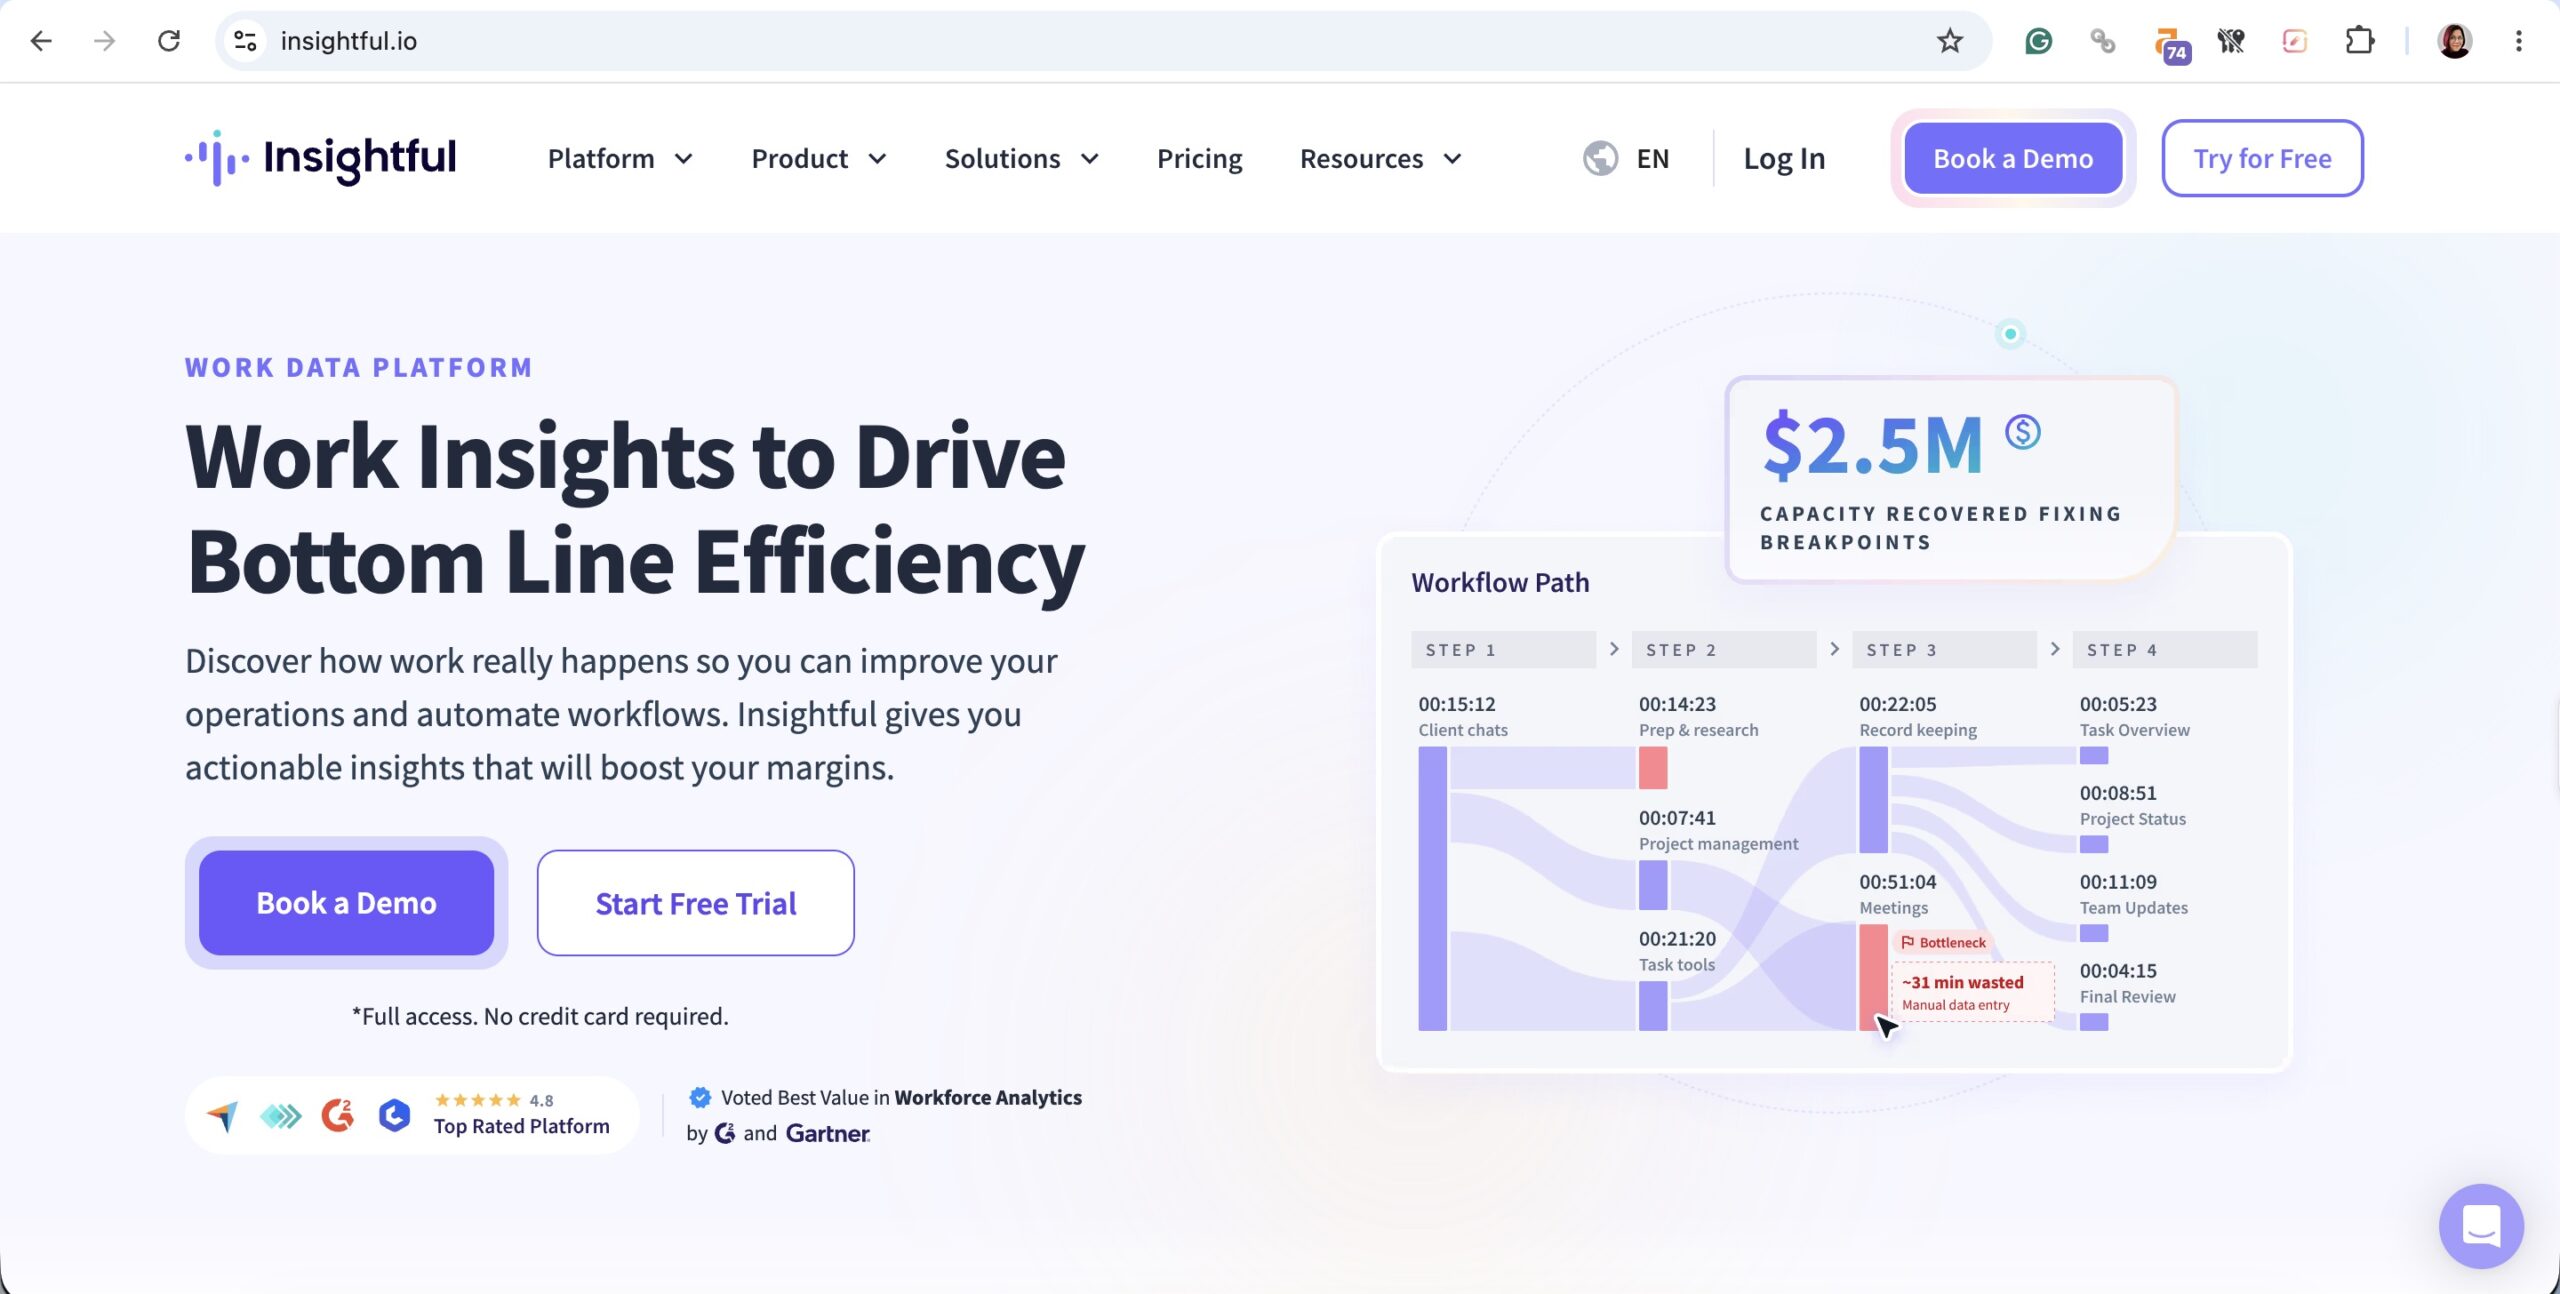
Task: Open the chat widget bubble
Action: click(x=2481, y=1225)
